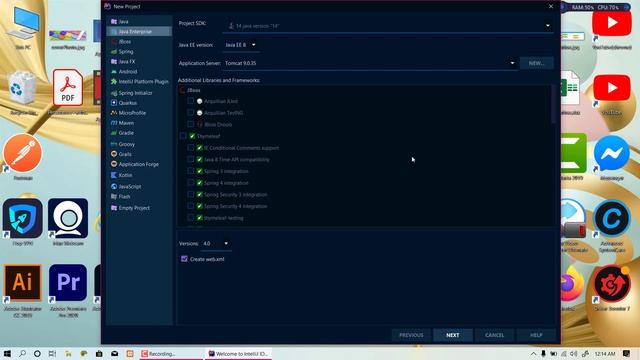This screenshot has width=640, height=360.
Task: Switch to Welcome to IntelliJ IDEA taskbar item
Action: [238, 353]
